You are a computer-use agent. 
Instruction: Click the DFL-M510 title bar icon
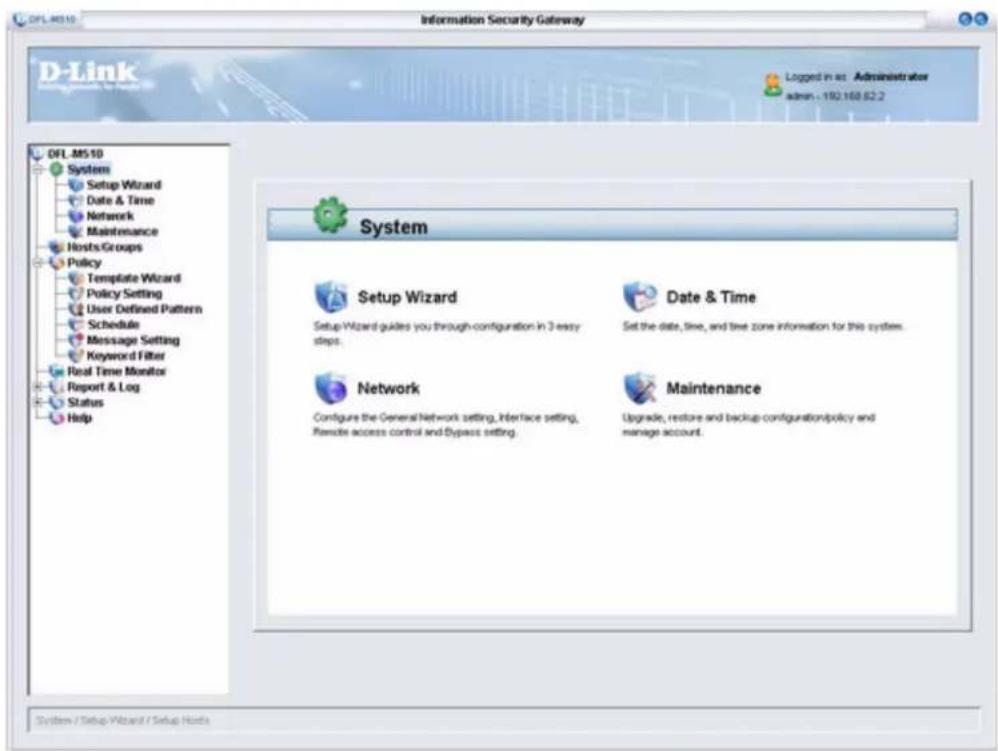[x=20, y=19]
